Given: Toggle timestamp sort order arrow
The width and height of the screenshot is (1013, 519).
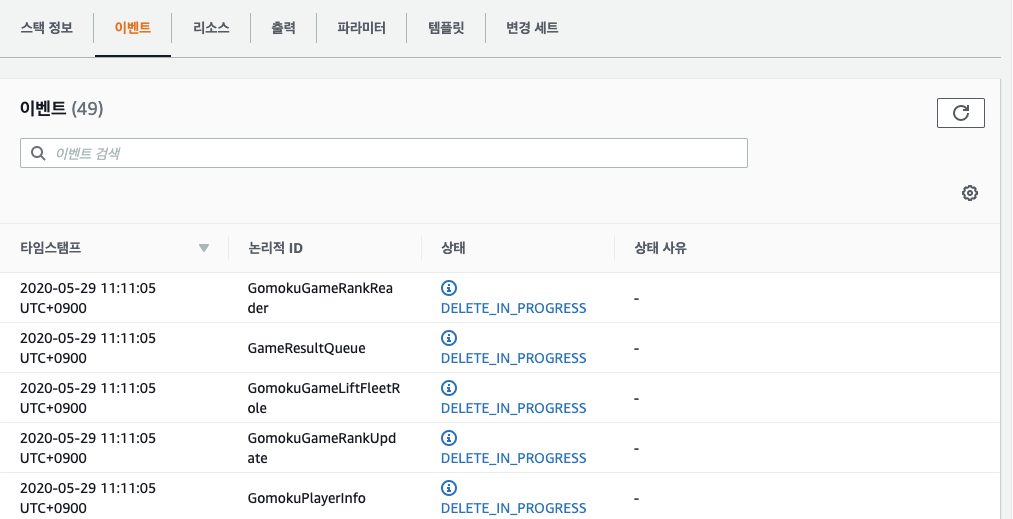Looking at the screenshot, I should 204,248.
